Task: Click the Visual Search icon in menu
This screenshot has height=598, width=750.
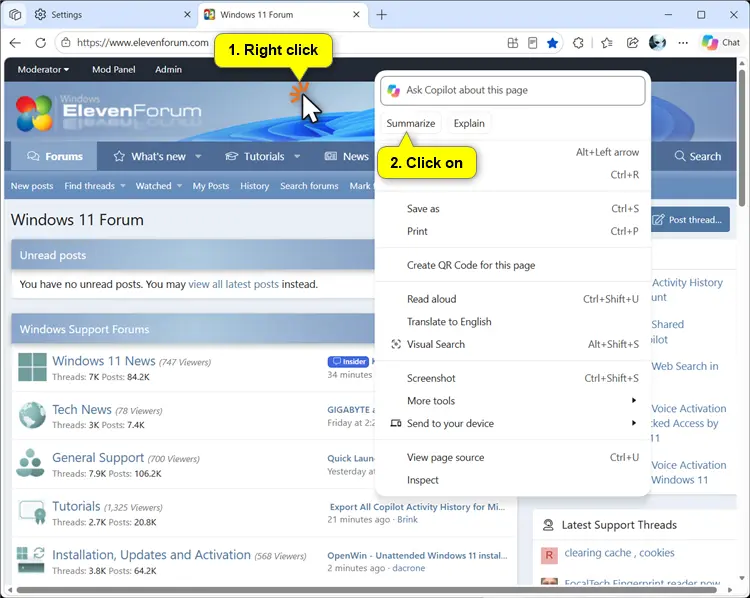Action: pyautogui.click(x=396, y=344)
